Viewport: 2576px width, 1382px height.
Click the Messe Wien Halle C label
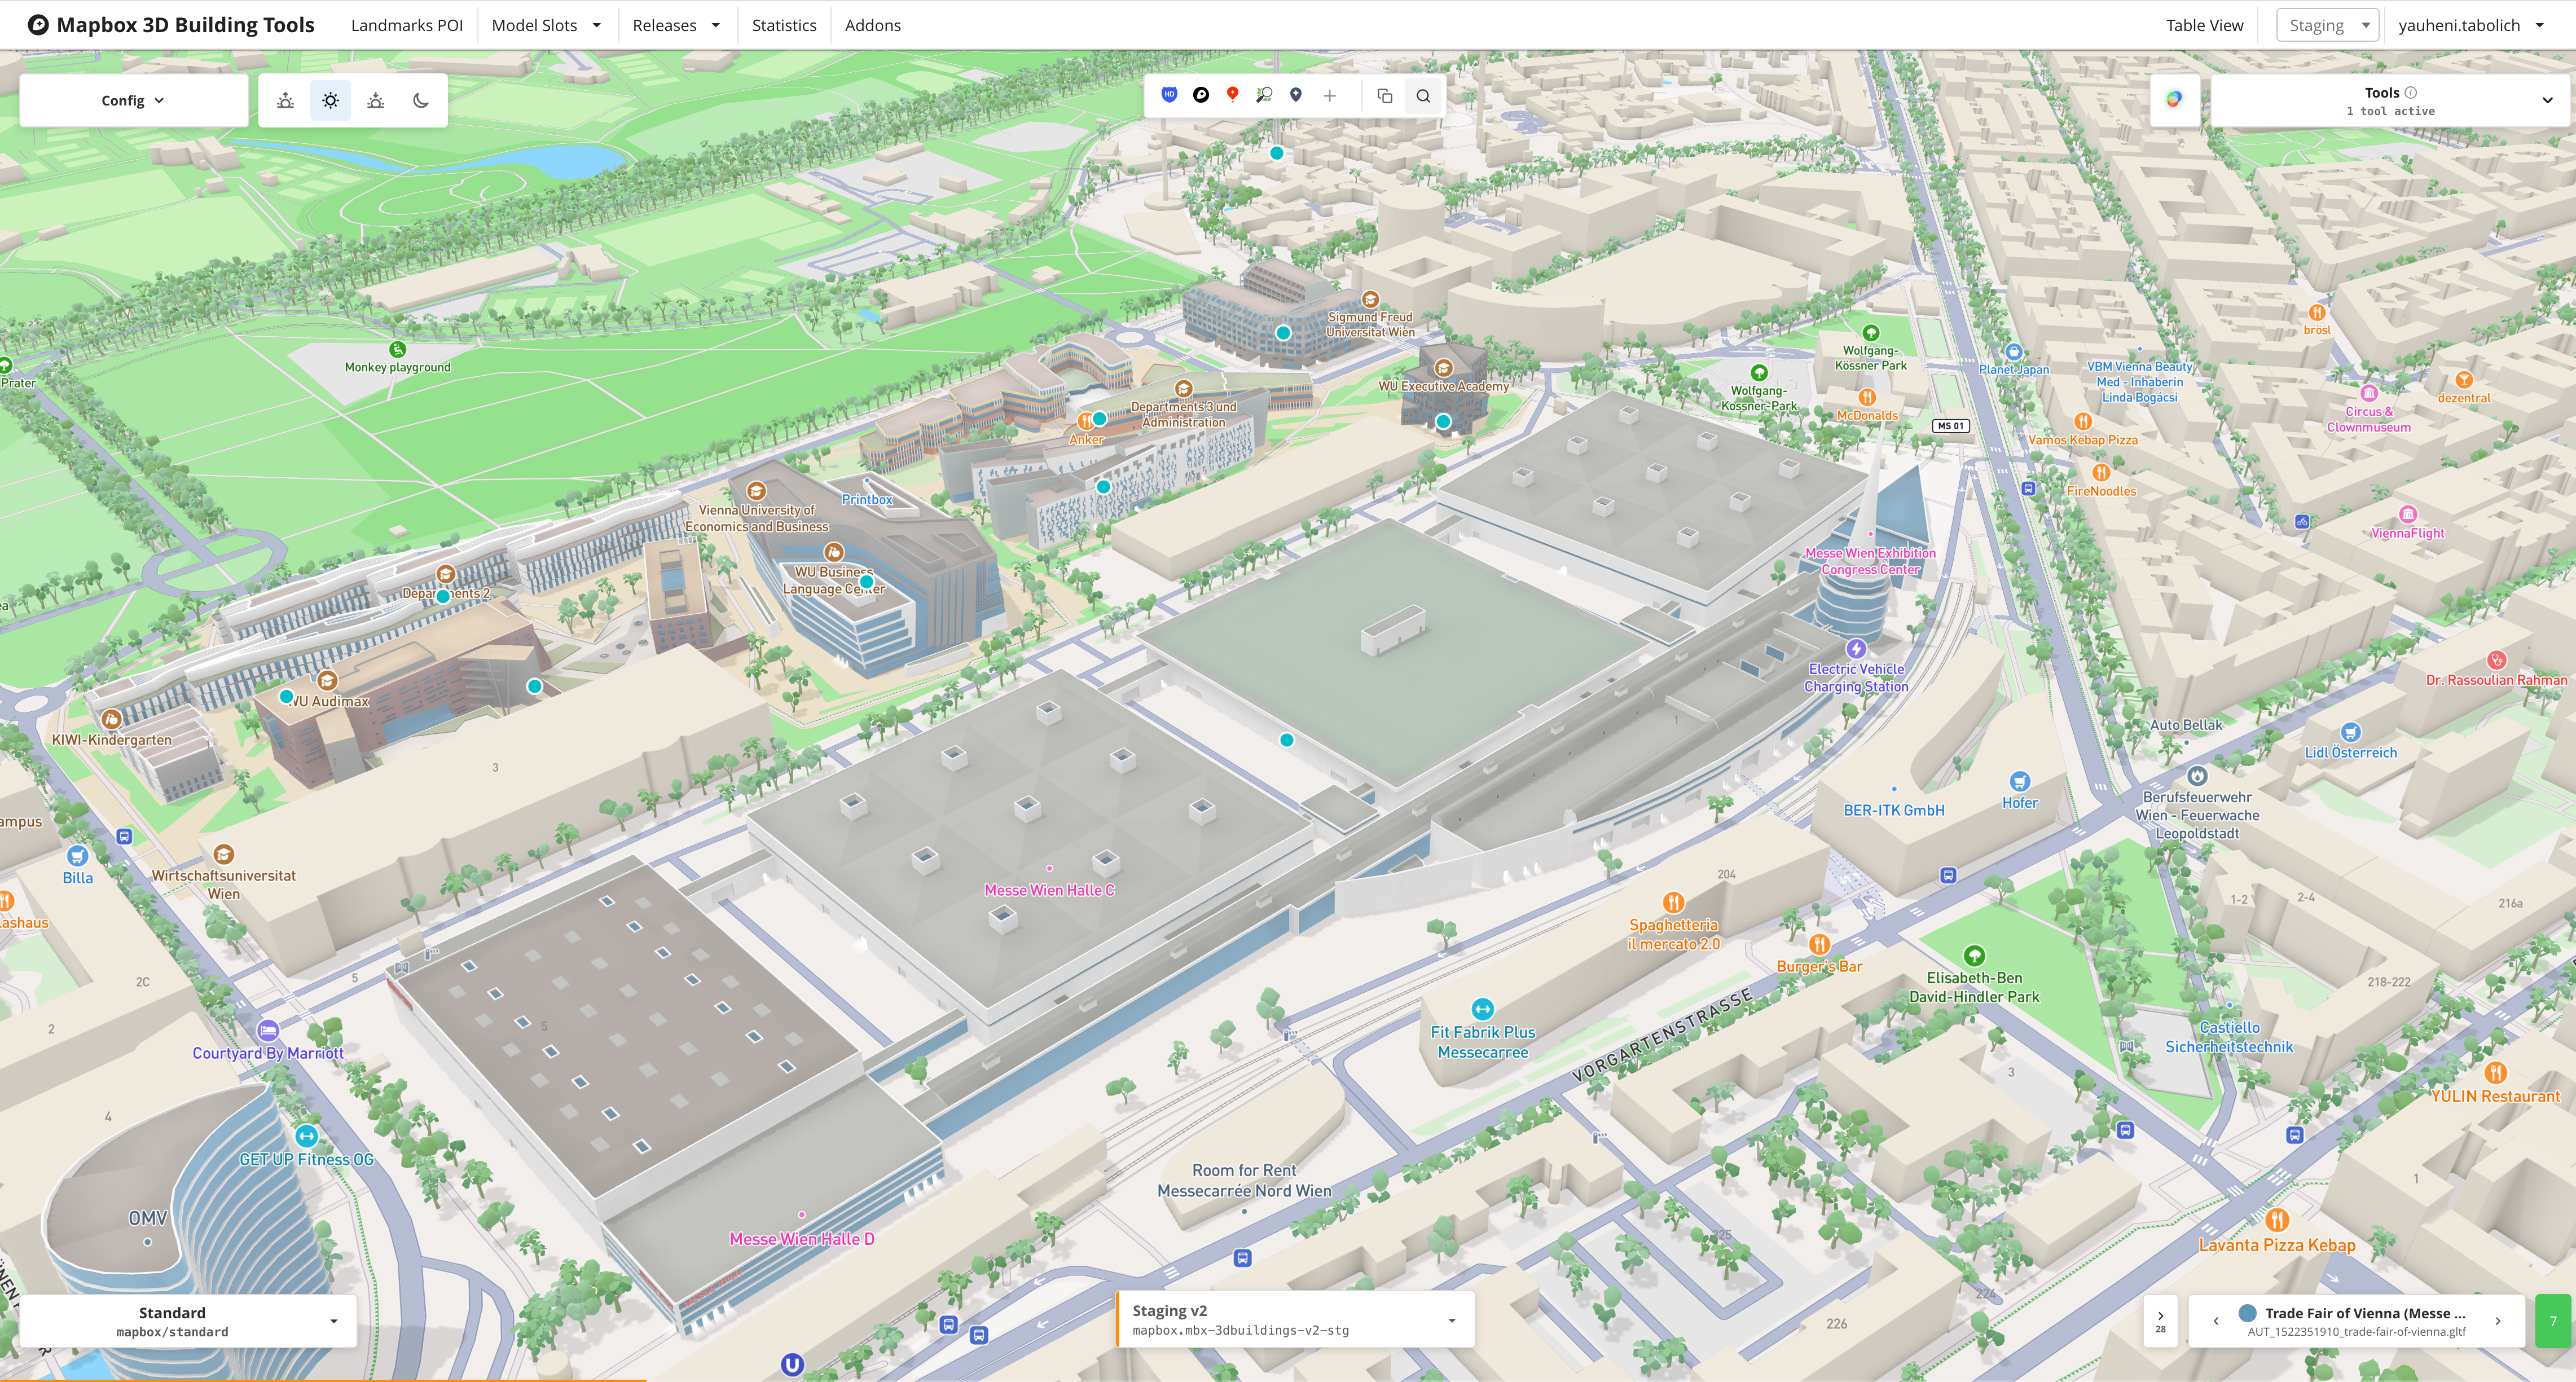click(1049, 890)
